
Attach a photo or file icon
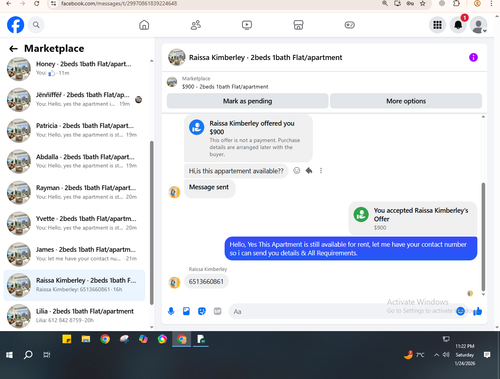tap(186, 311)
